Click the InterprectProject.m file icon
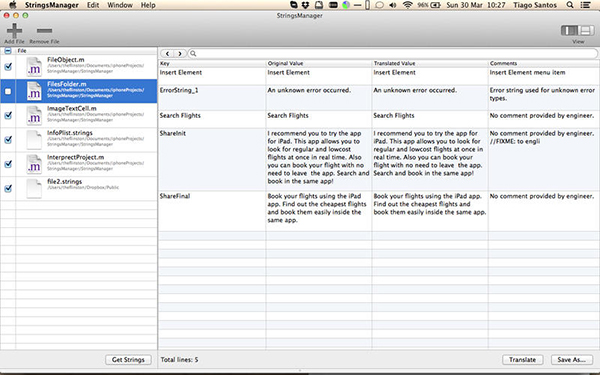600x375 pixels. pyautogui.click(x=34, y=164)
